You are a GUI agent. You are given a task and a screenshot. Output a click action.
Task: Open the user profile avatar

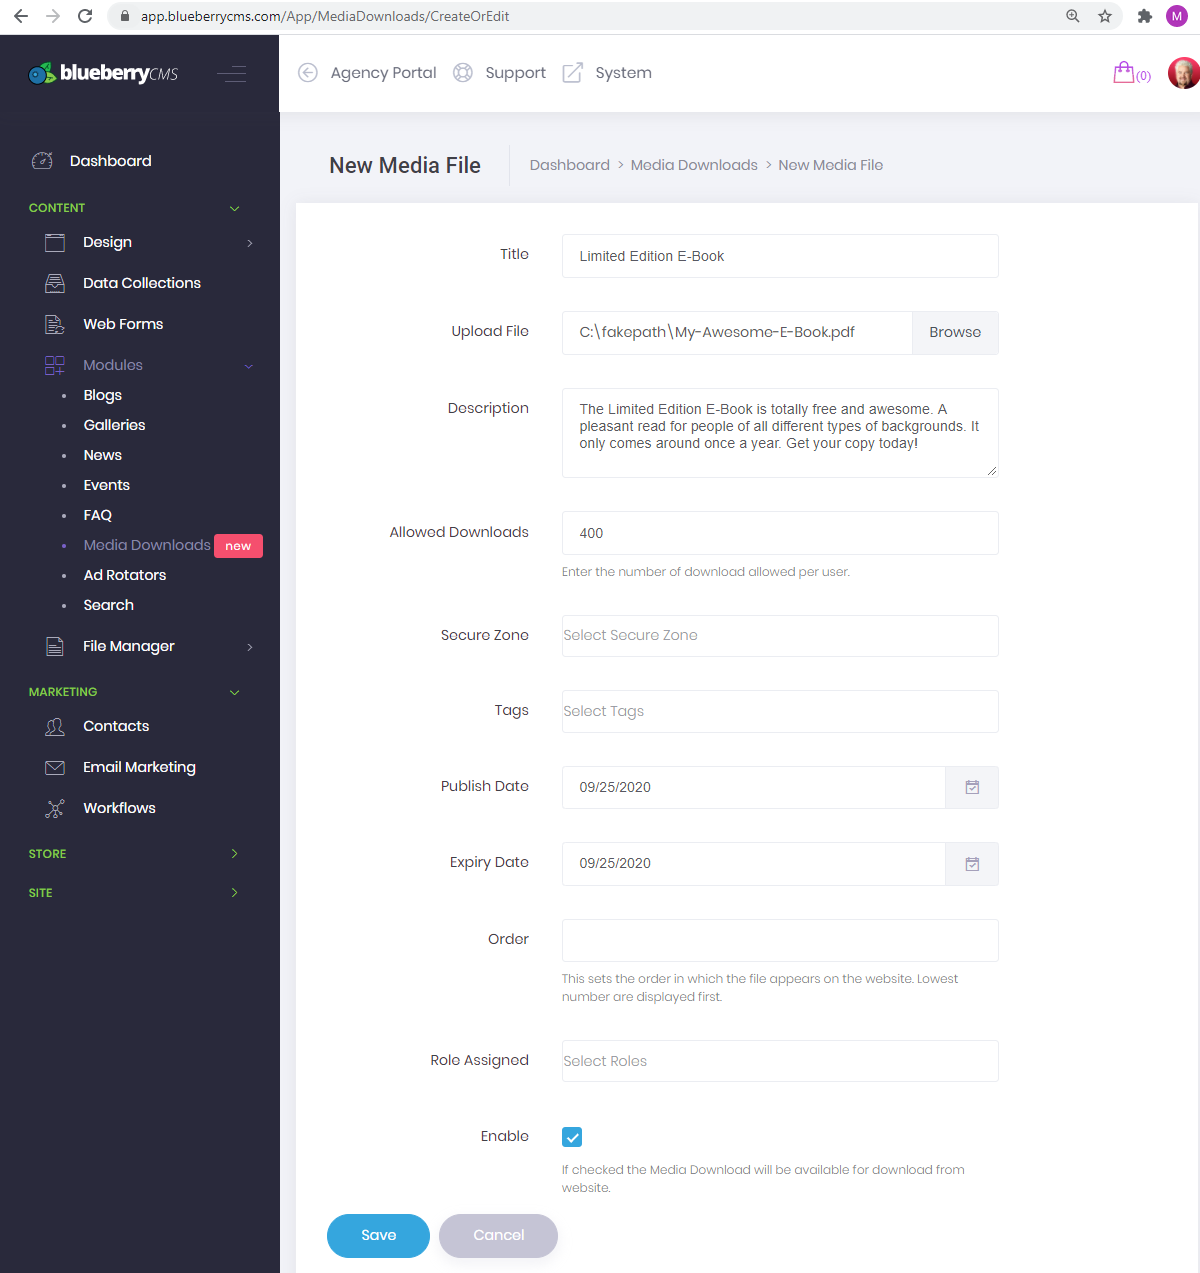click(1183, 73)
